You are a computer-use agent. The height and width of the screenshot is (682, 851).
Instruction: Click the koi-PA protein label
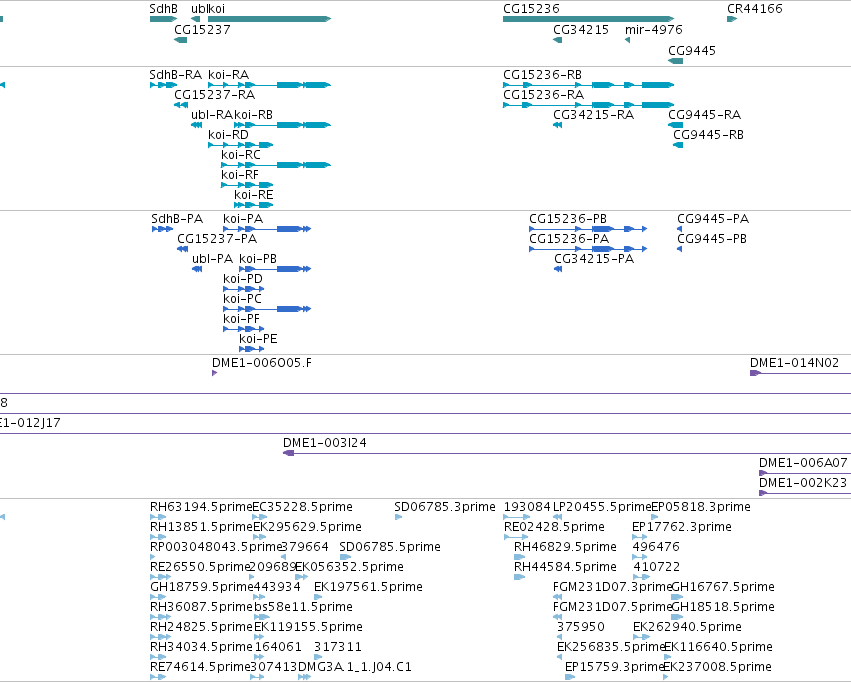243,219
